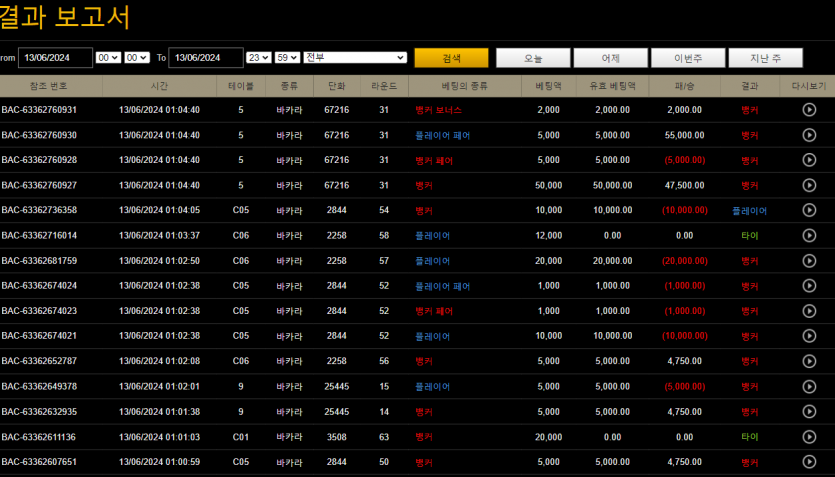835x477 pixels.
Task: Replay bet BAC-63362760930
Action: [x=809, y=135]
